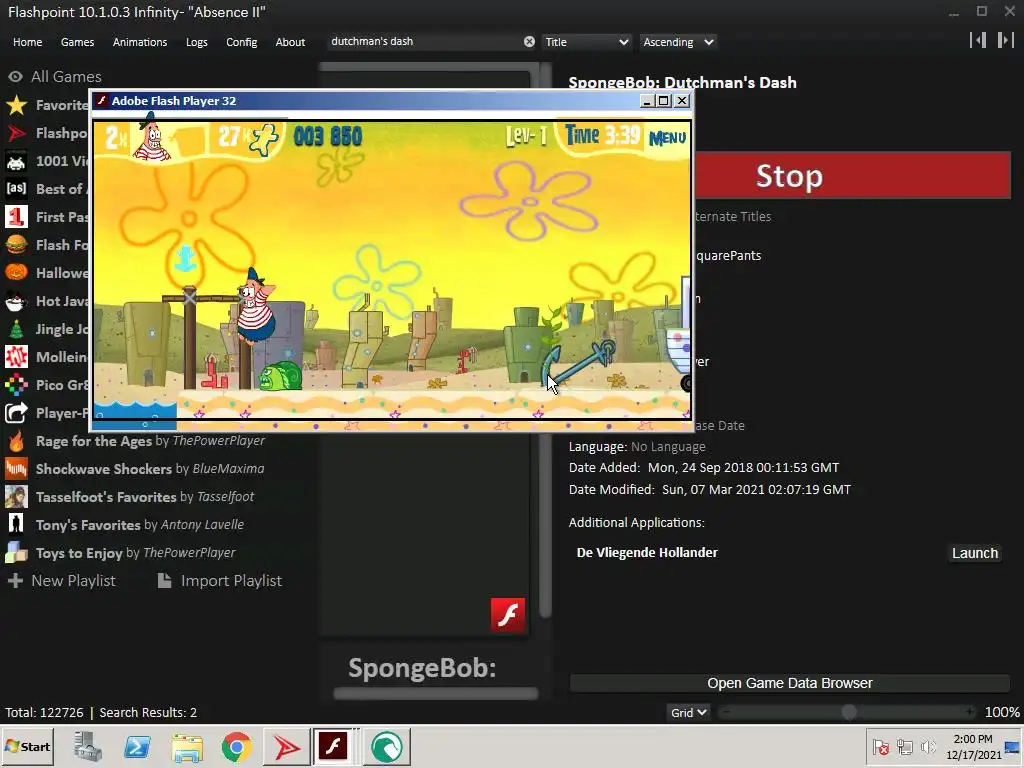Open the Halloween pumpkin playlist icon

pos(16,272)
